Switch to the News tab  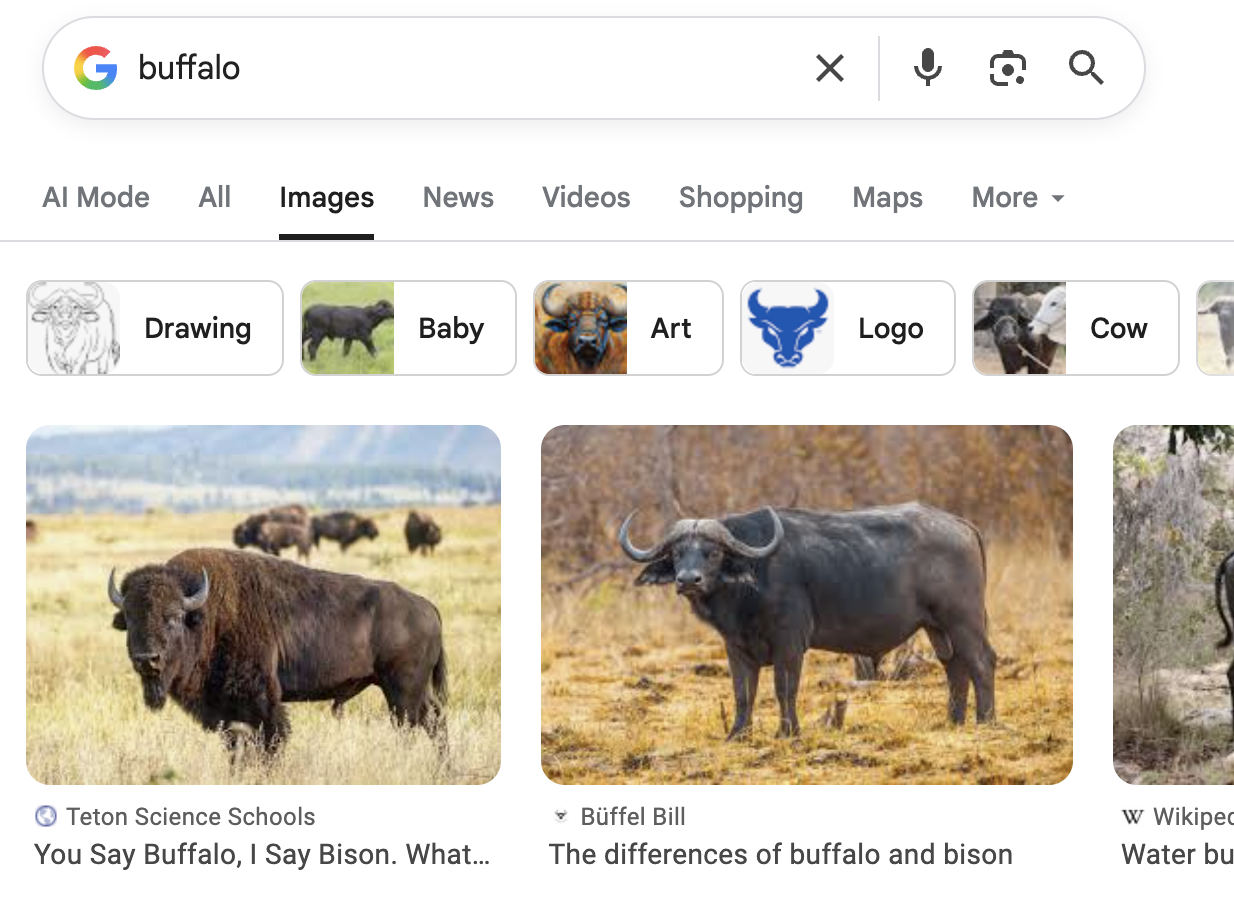tap(458, 197)
